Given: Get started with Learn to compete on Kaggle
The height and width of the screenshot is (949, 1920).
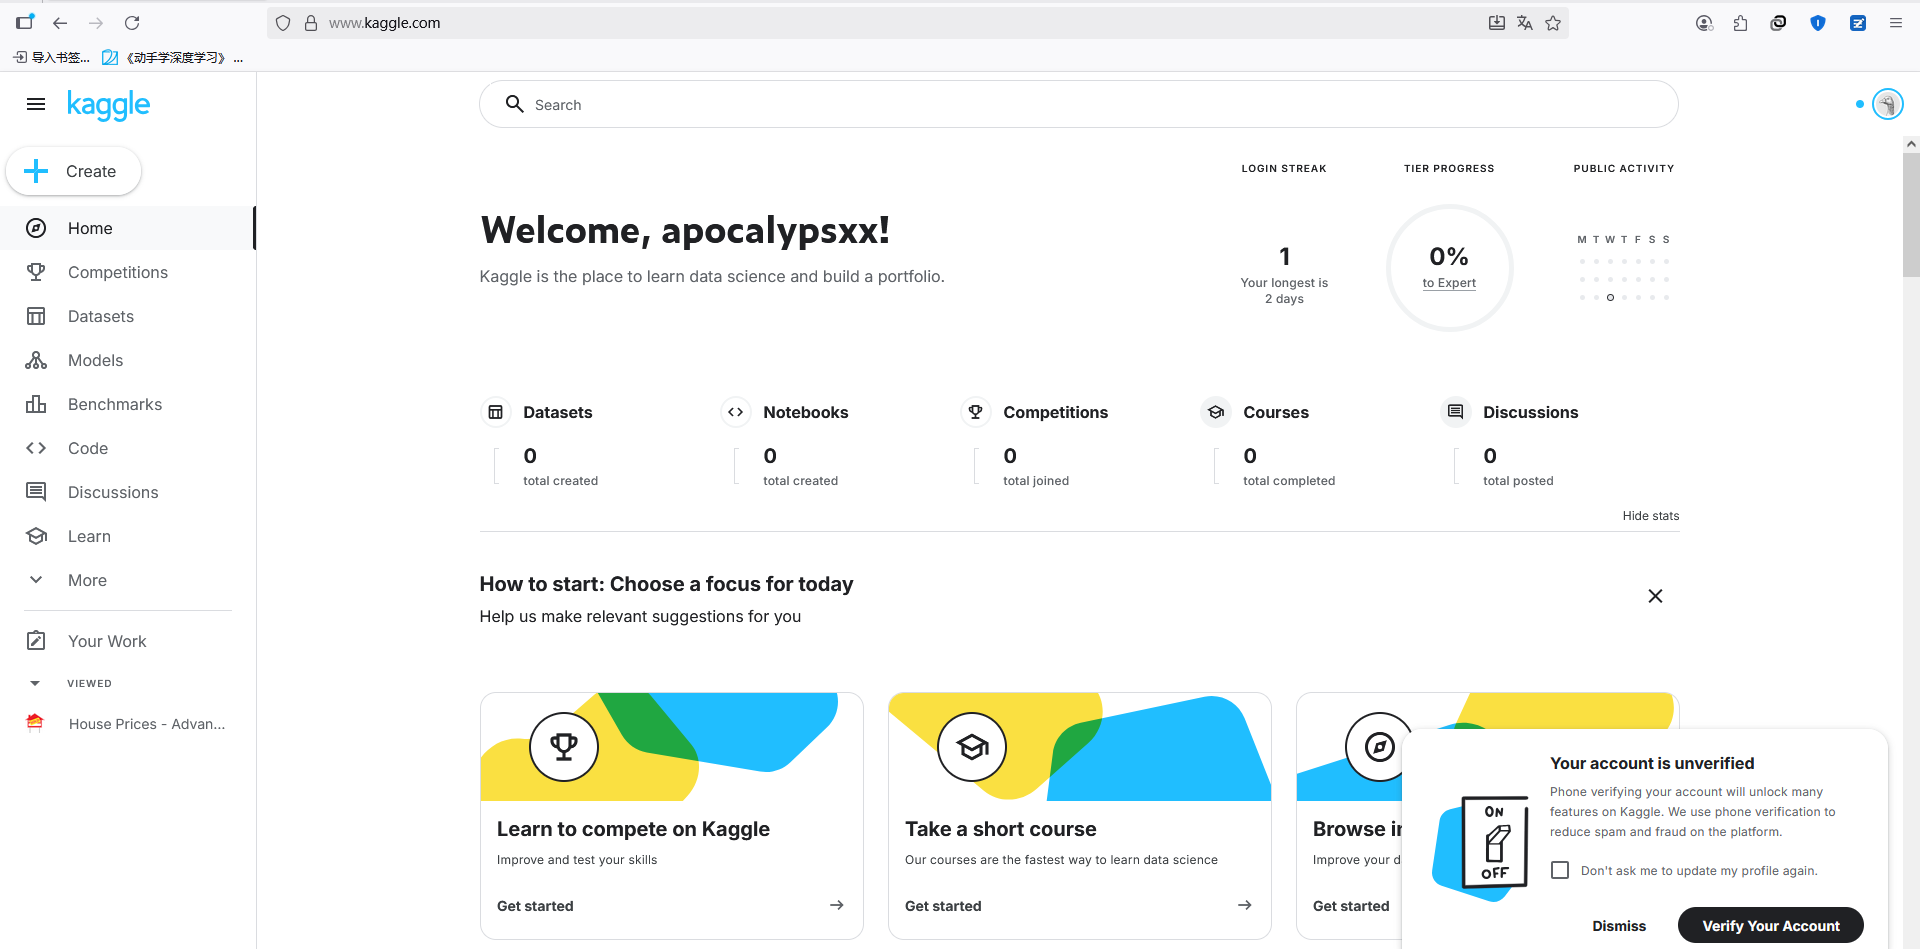Looking at the screenshot, I should (x=535, y=906).
